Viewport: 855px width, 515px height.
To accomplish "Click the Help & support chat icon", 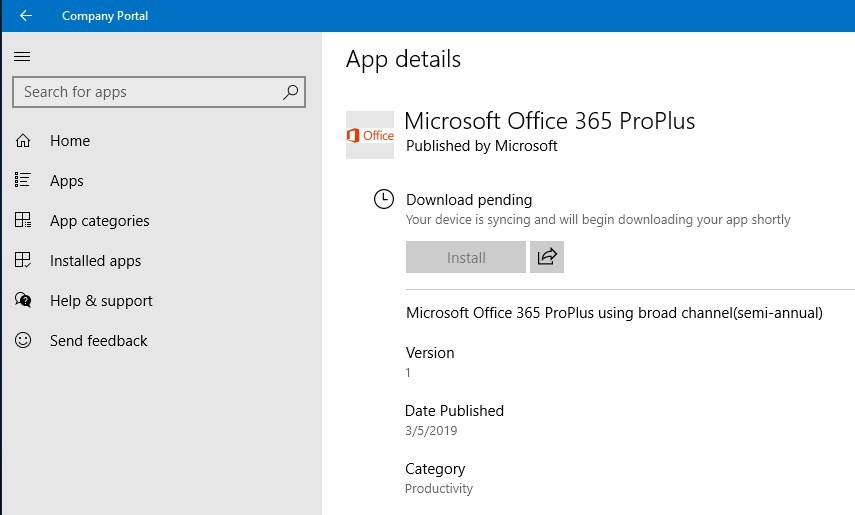I will [x=23, y=300].
